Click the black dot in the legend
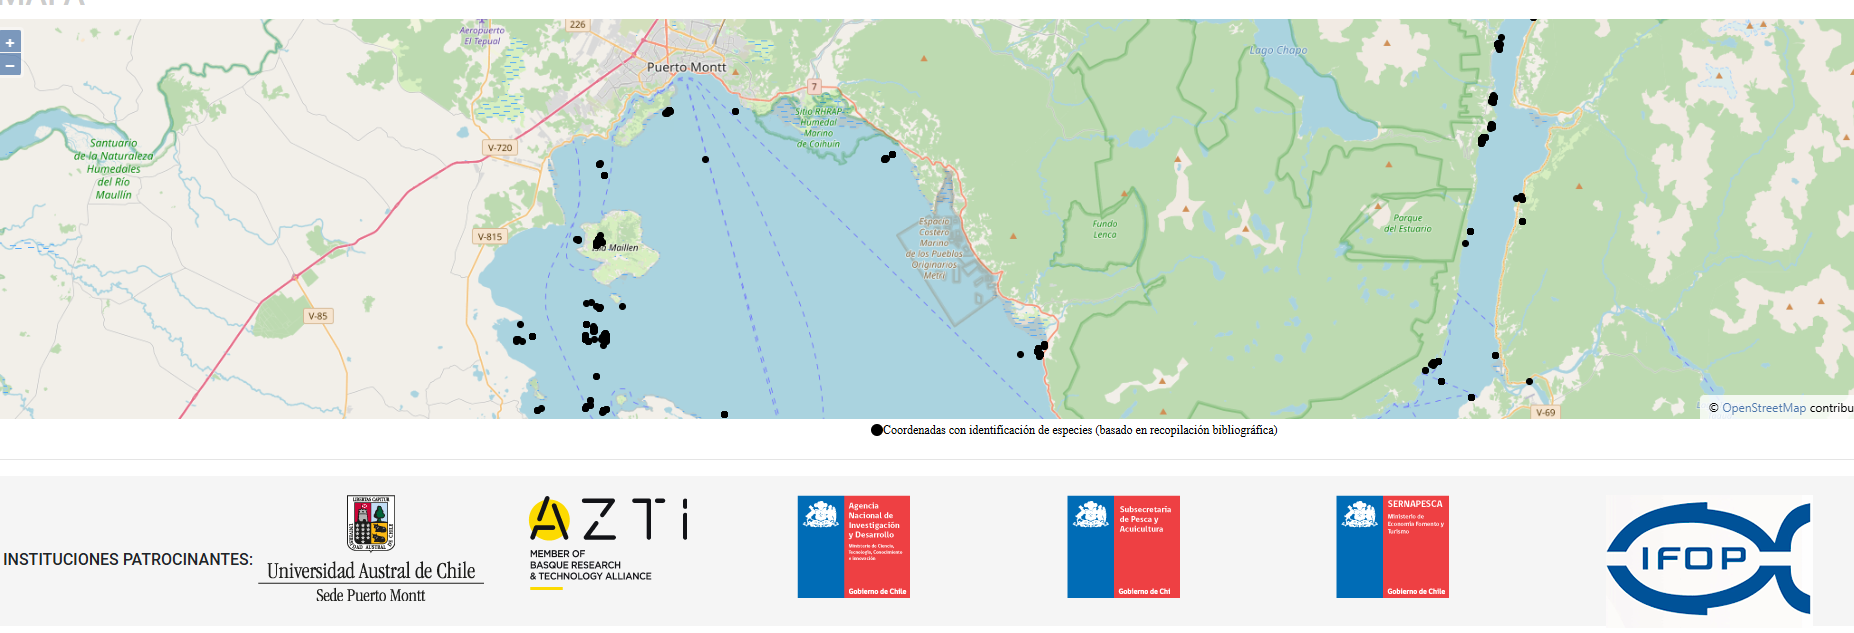 tap(876, 431)
